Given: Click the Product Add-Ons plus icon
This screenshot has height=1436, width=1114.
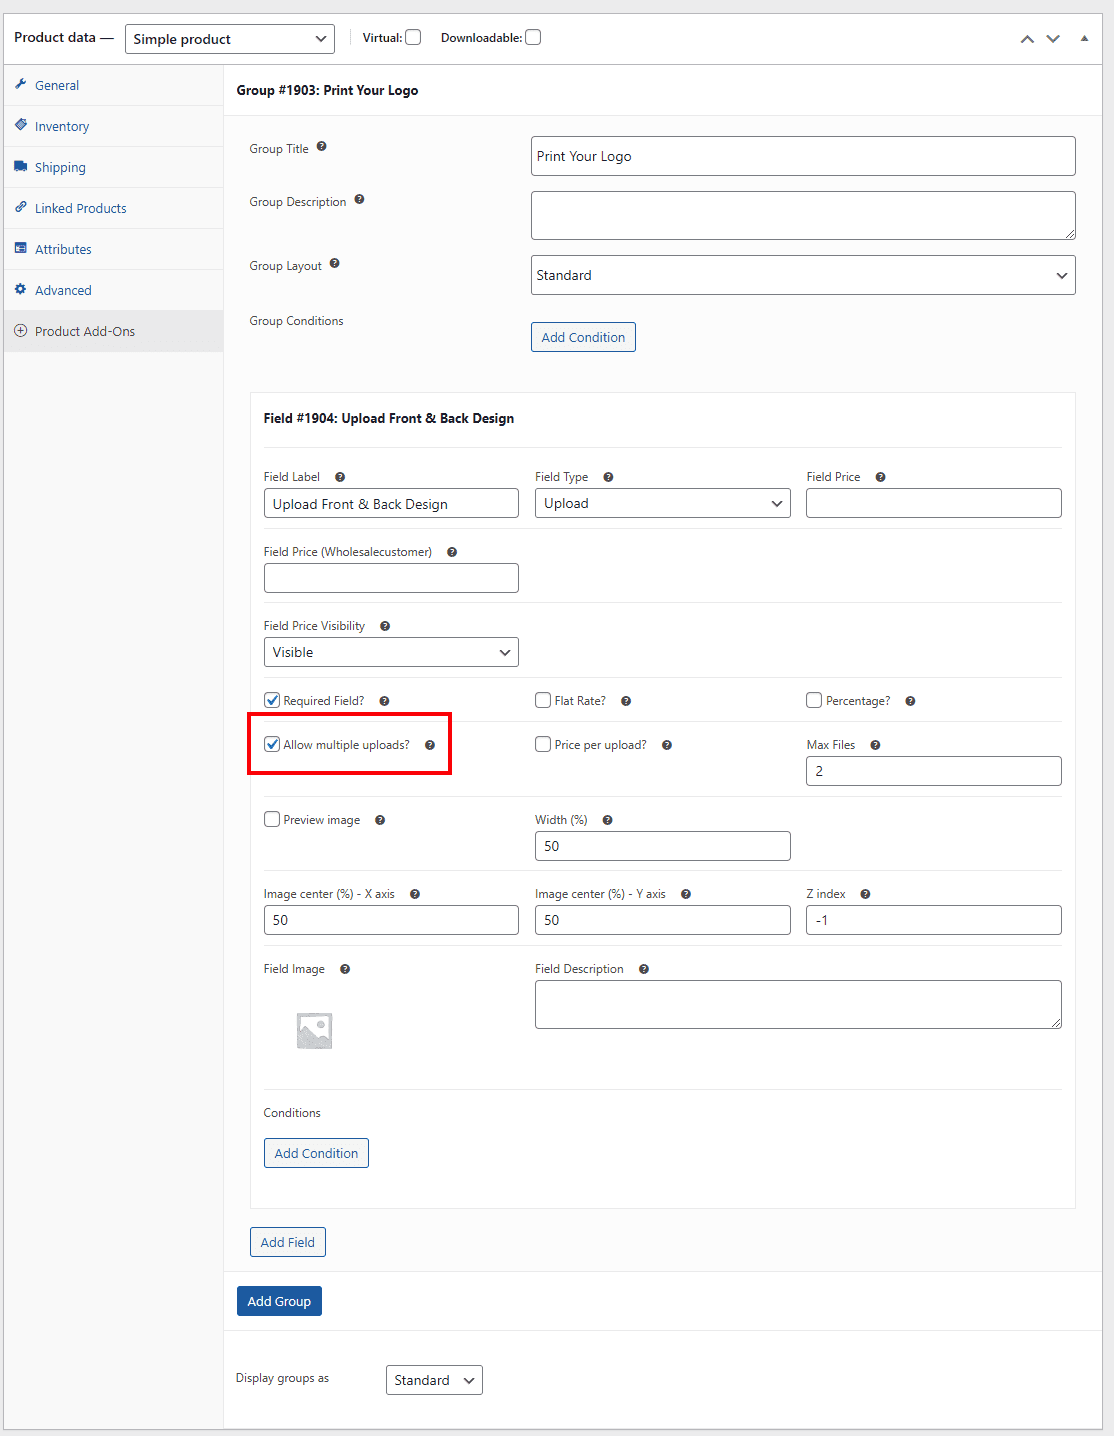Looking at the screenshot, I should tap(20, 330).
